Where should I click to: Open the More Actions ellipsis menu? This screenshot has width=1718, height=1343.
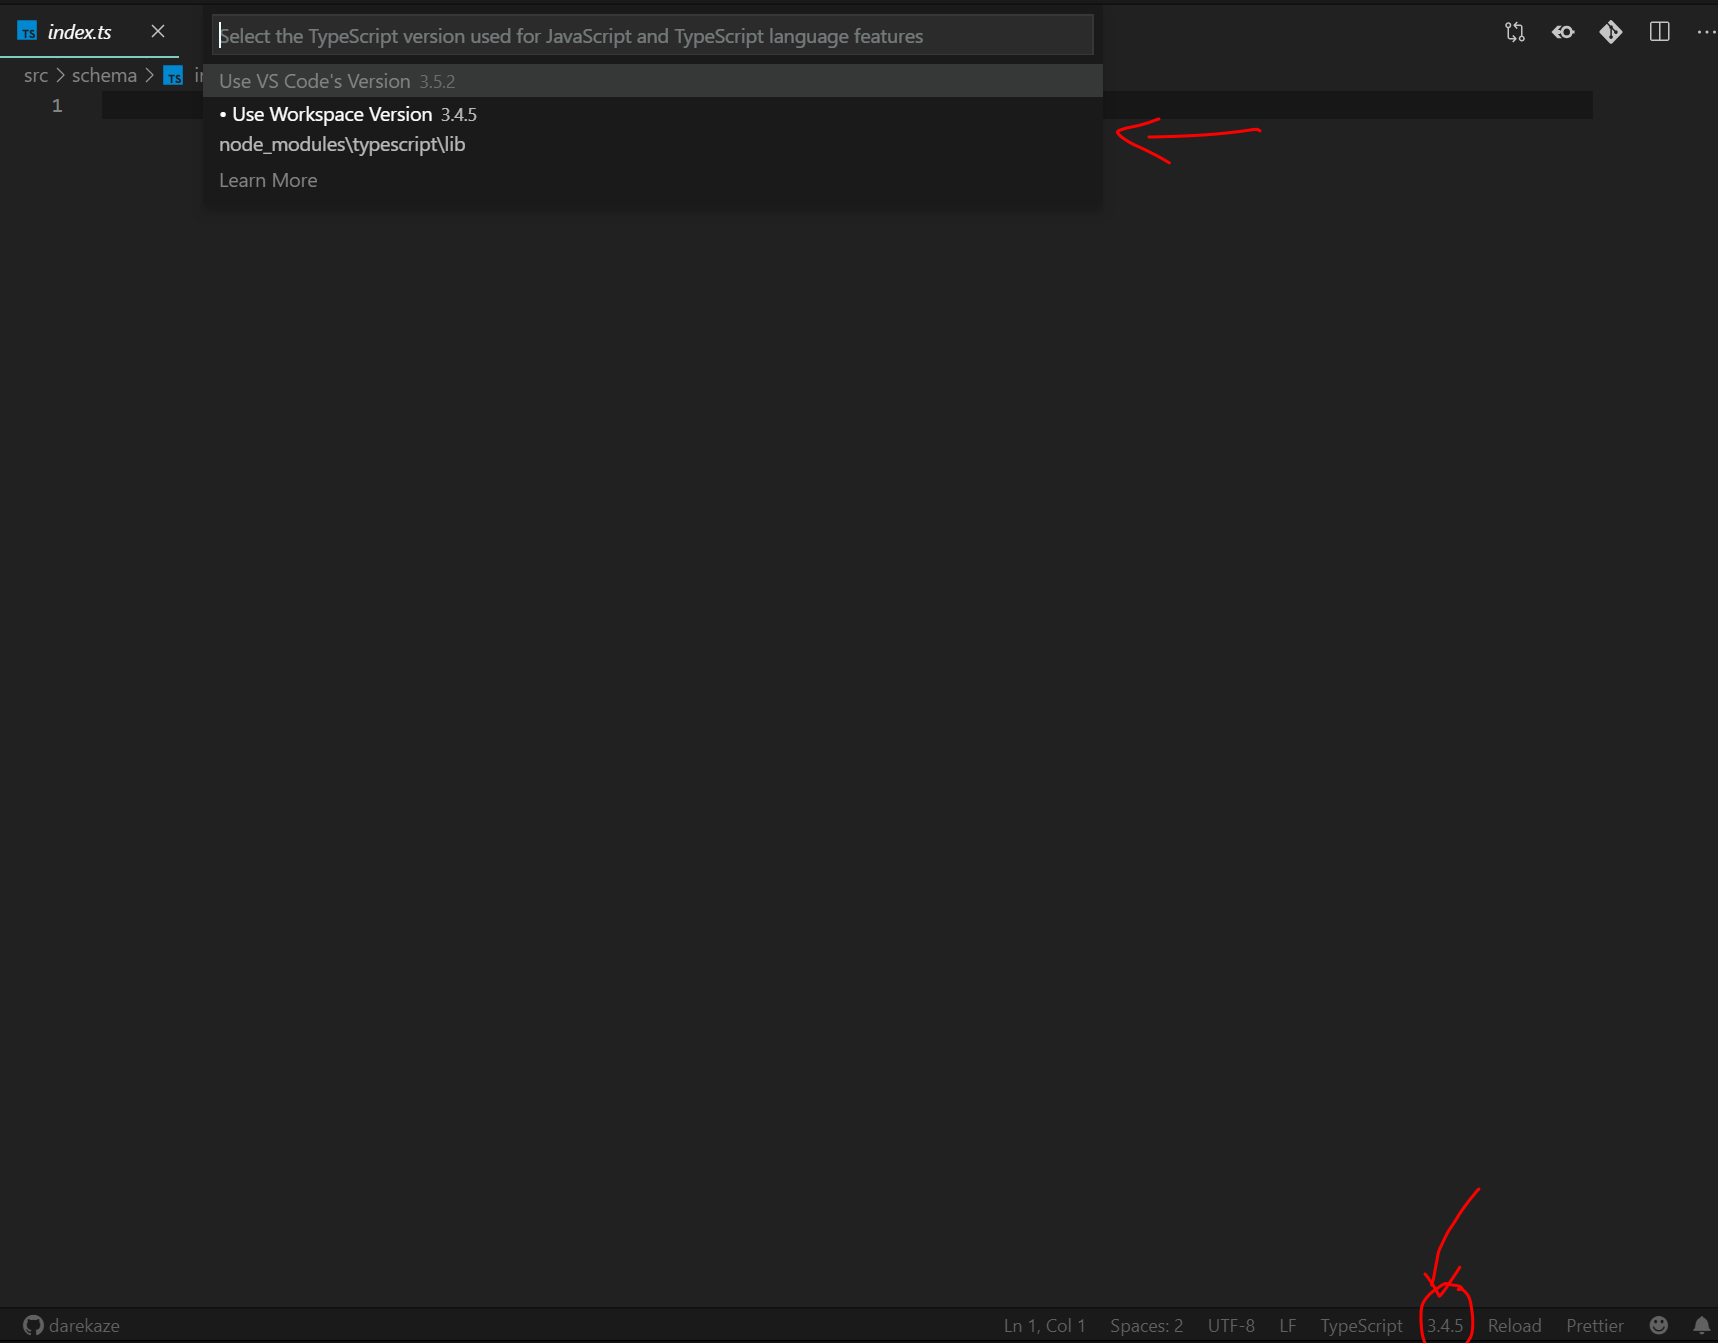pyautogui.click(x=1706, y=32)
